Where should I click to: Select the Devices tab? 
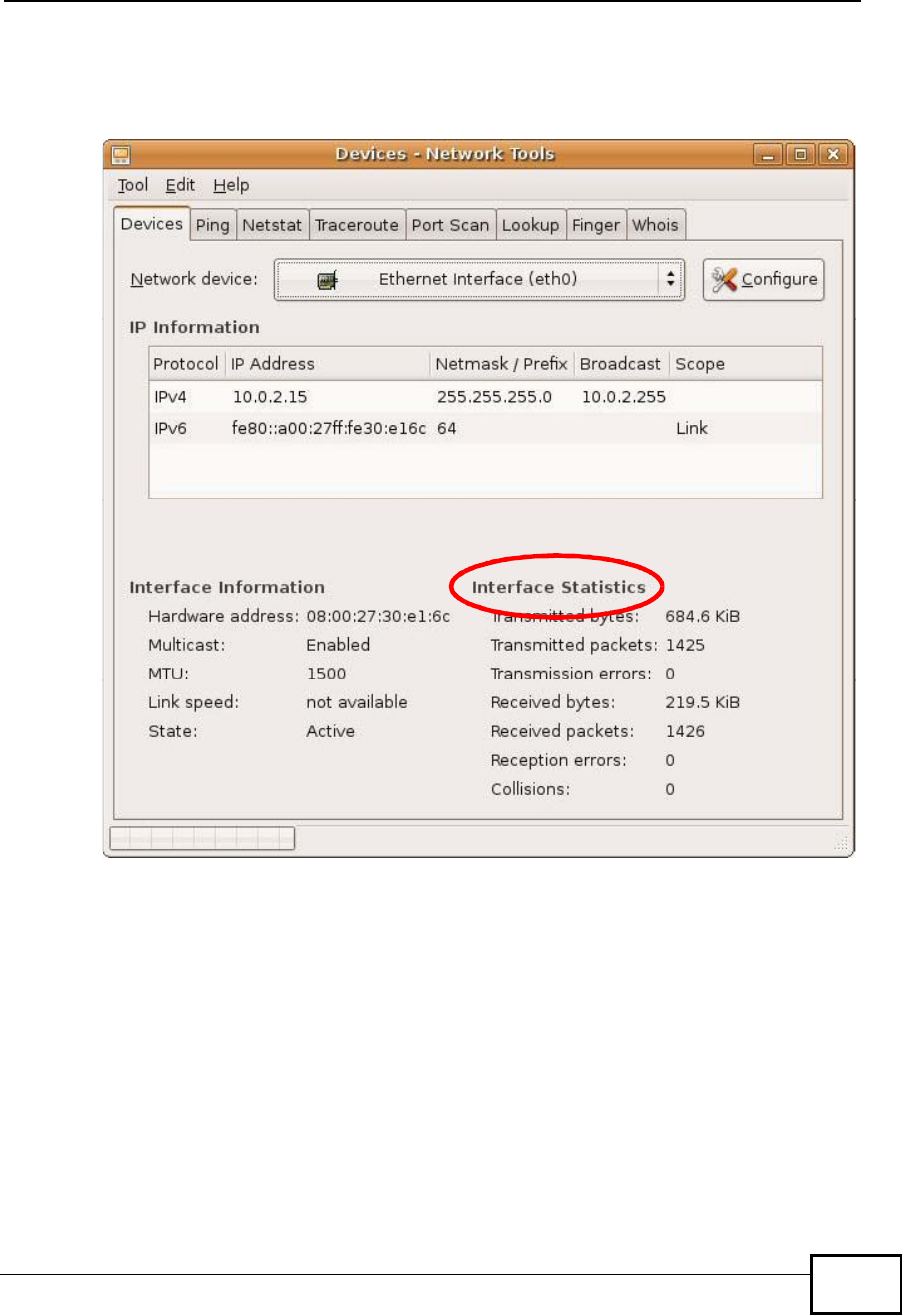152,223
